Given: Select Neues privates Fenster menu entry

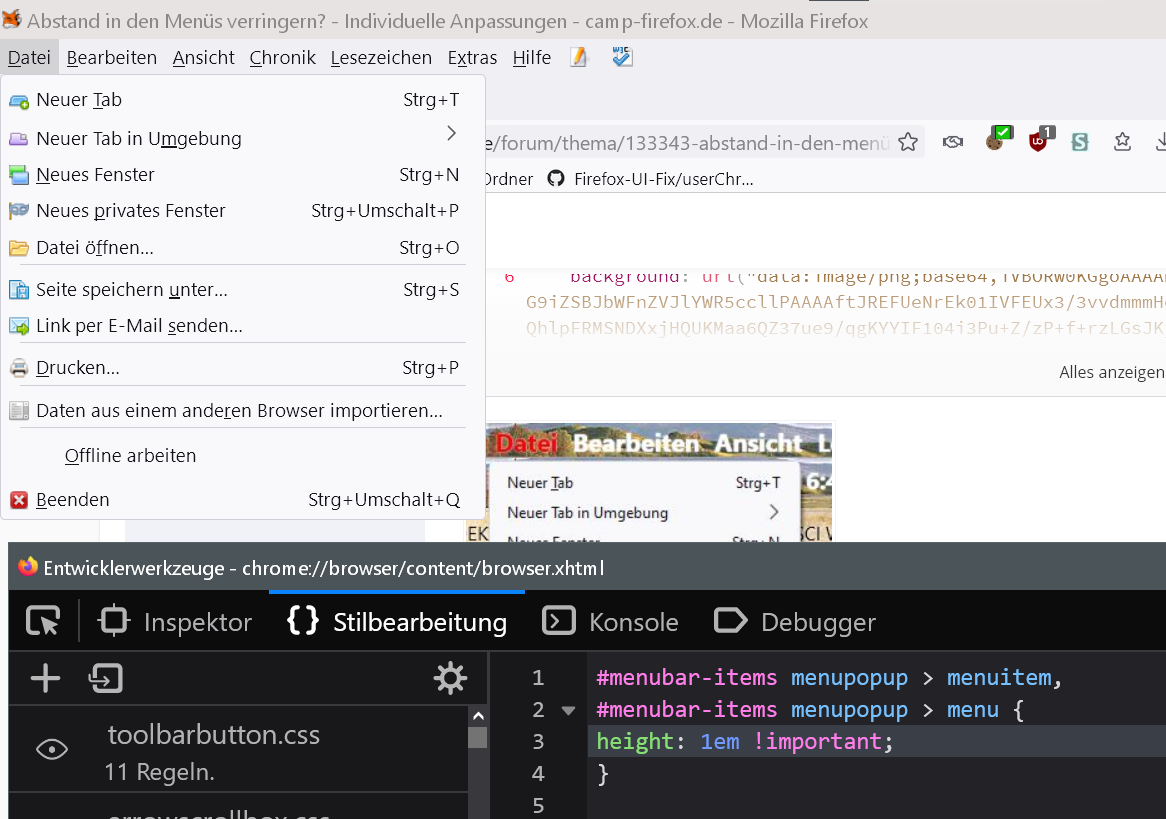Looking at the screenshot, I should point(130,211).
